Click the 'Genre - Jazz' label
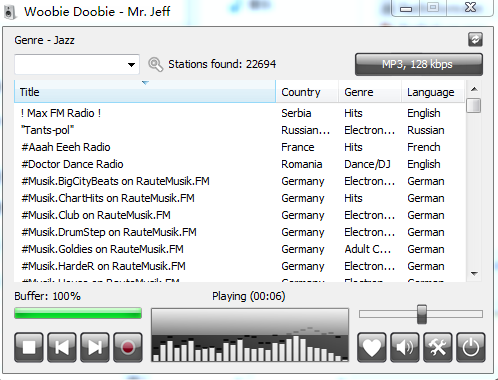The image size is (498, 380). [x=44, y=40]
